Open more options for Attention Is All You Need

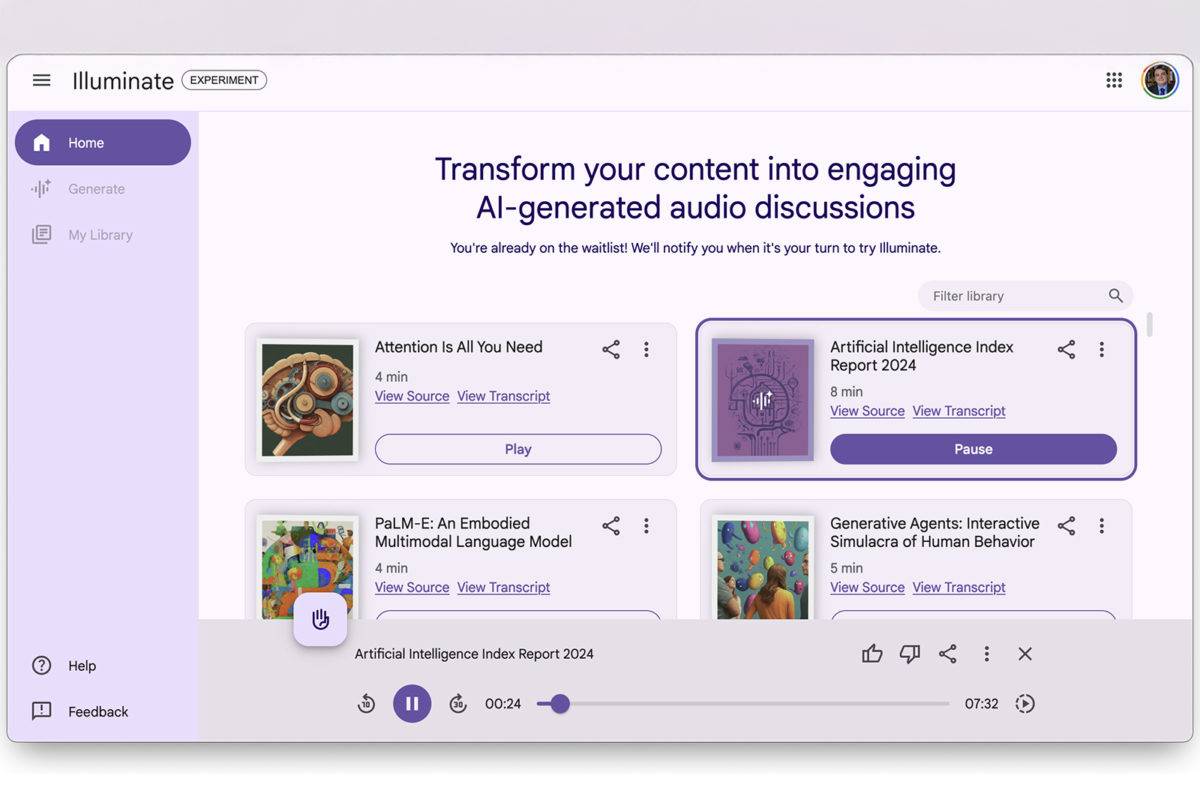(x=646, y=349)
